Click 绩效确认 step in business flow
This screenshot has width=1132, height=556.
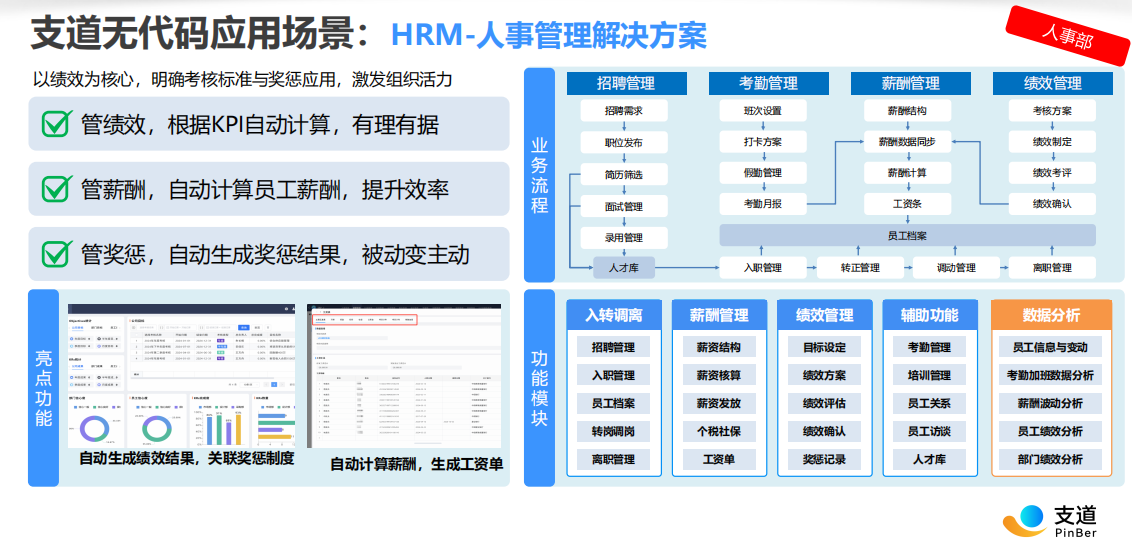[x=1052, y=204]
